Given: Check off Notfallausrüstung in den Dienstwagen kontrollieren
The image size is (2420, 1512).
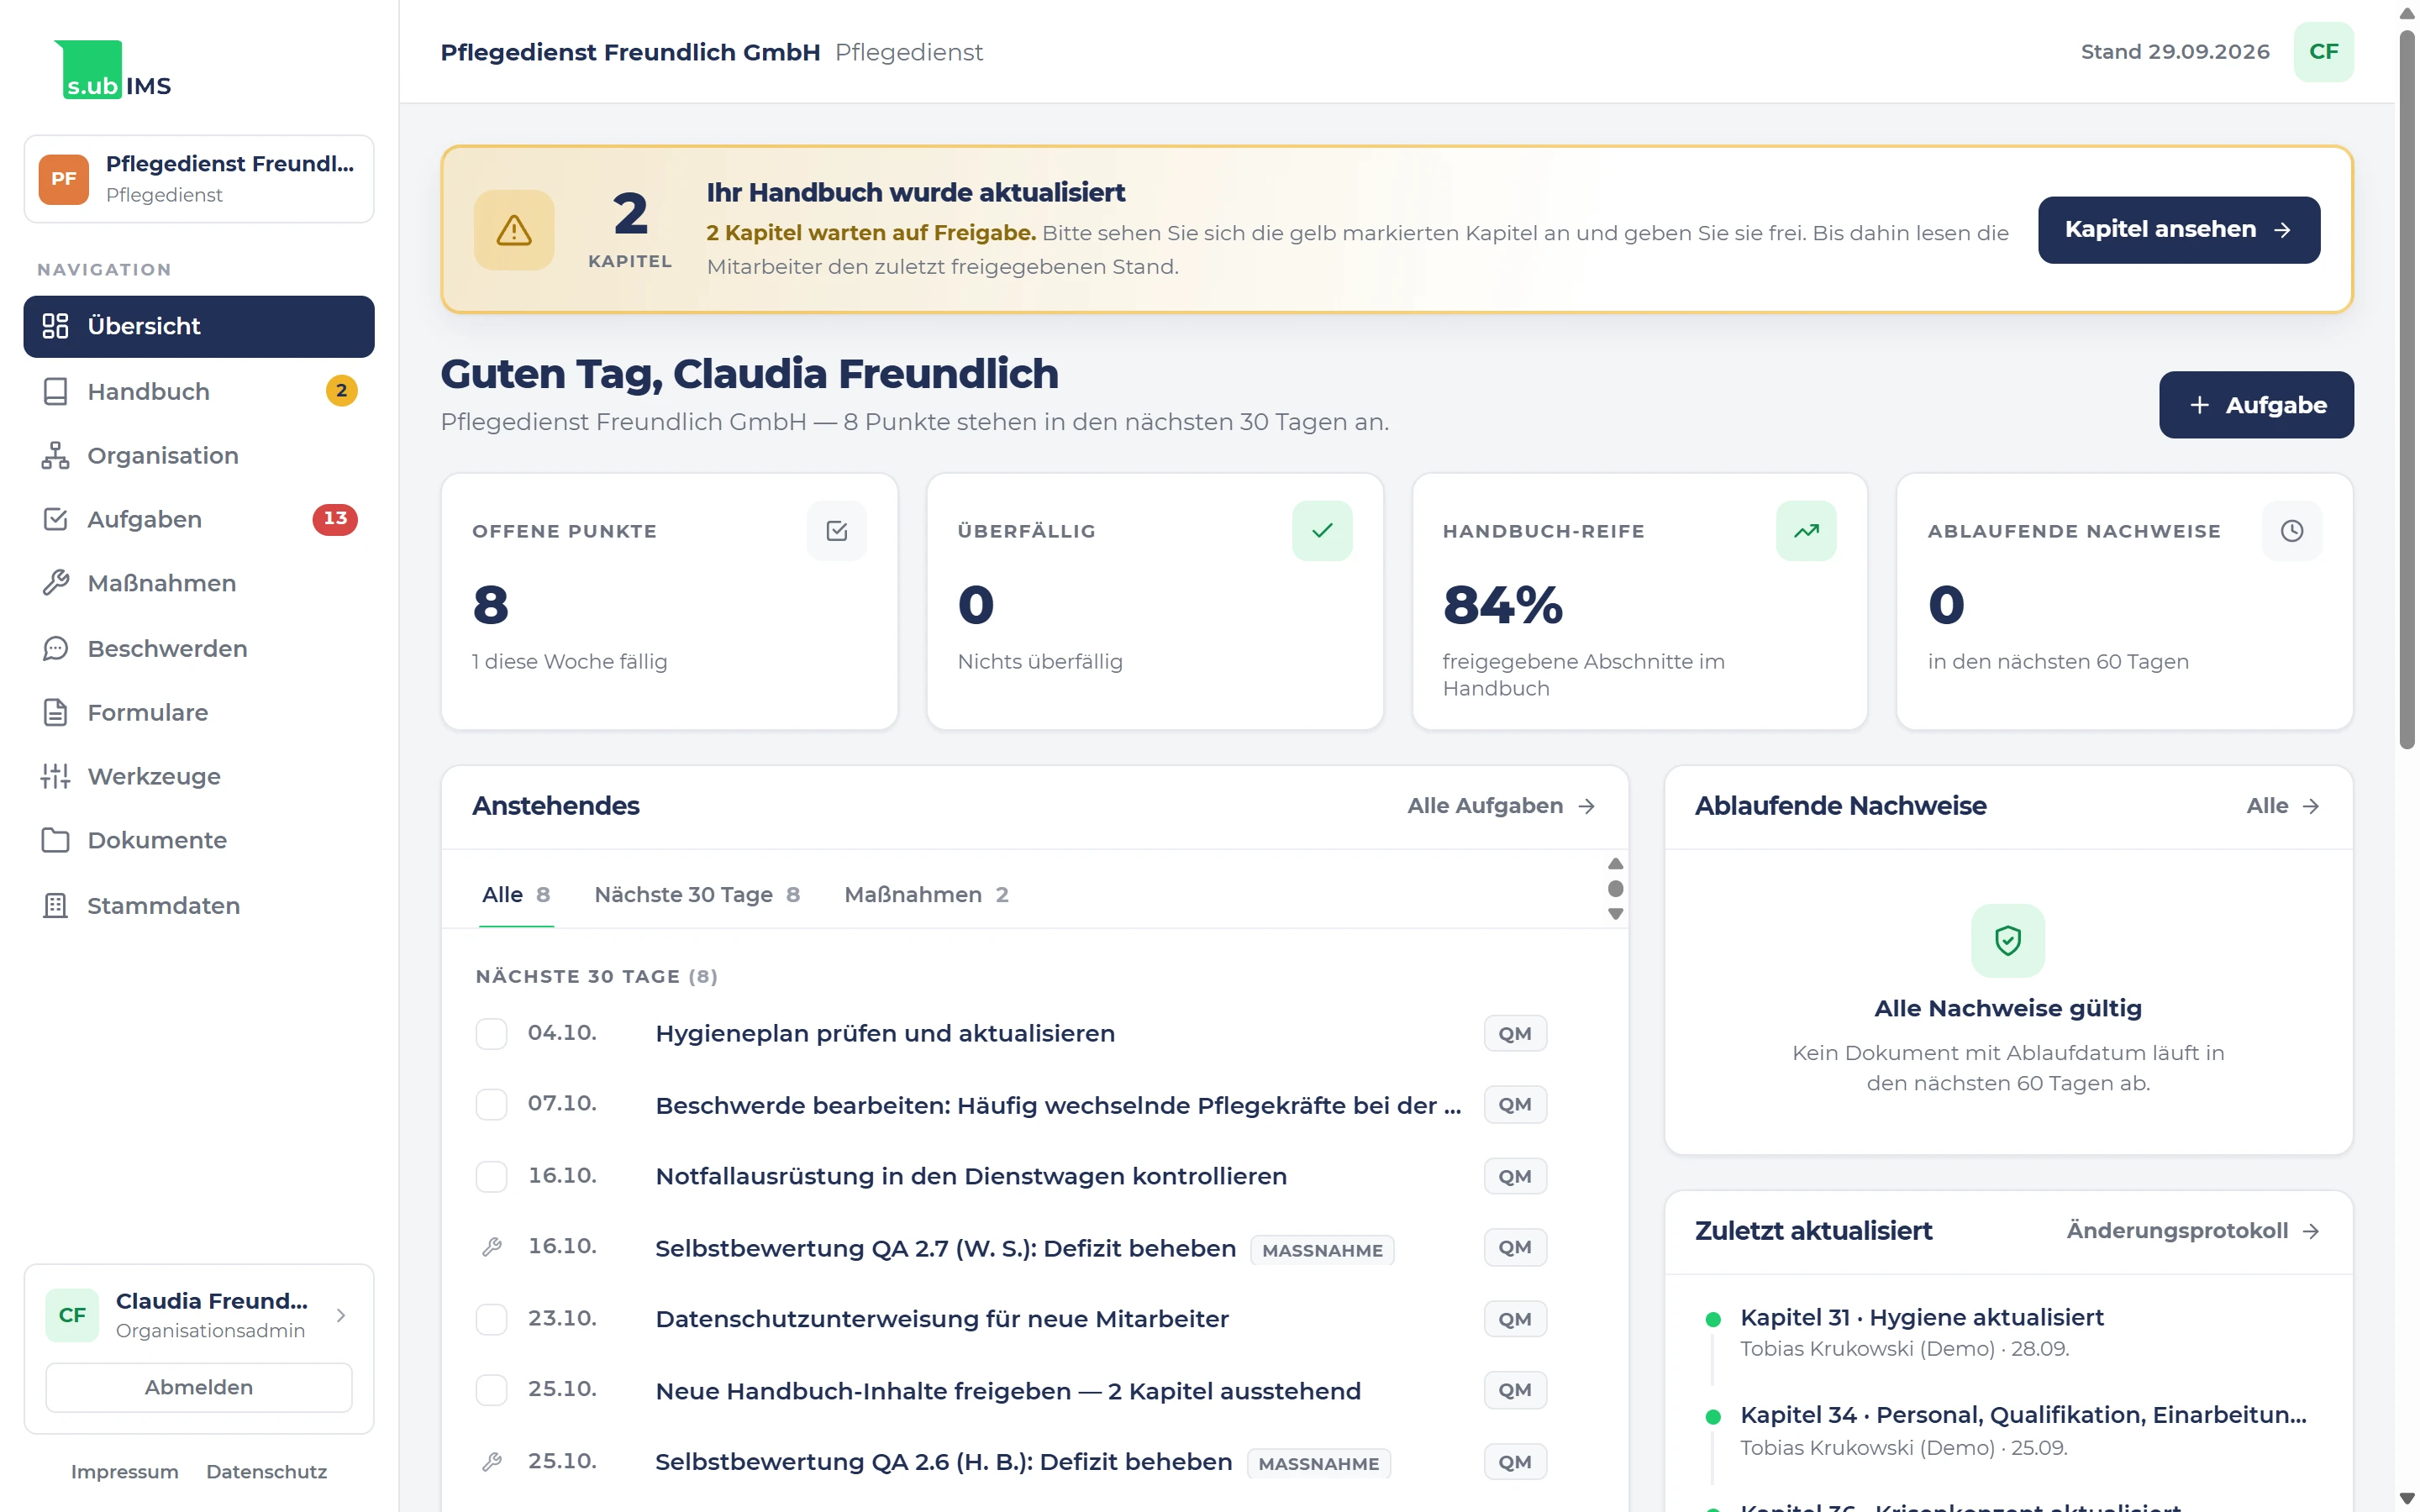Looking at the screenshot, I should point(491,1176).
